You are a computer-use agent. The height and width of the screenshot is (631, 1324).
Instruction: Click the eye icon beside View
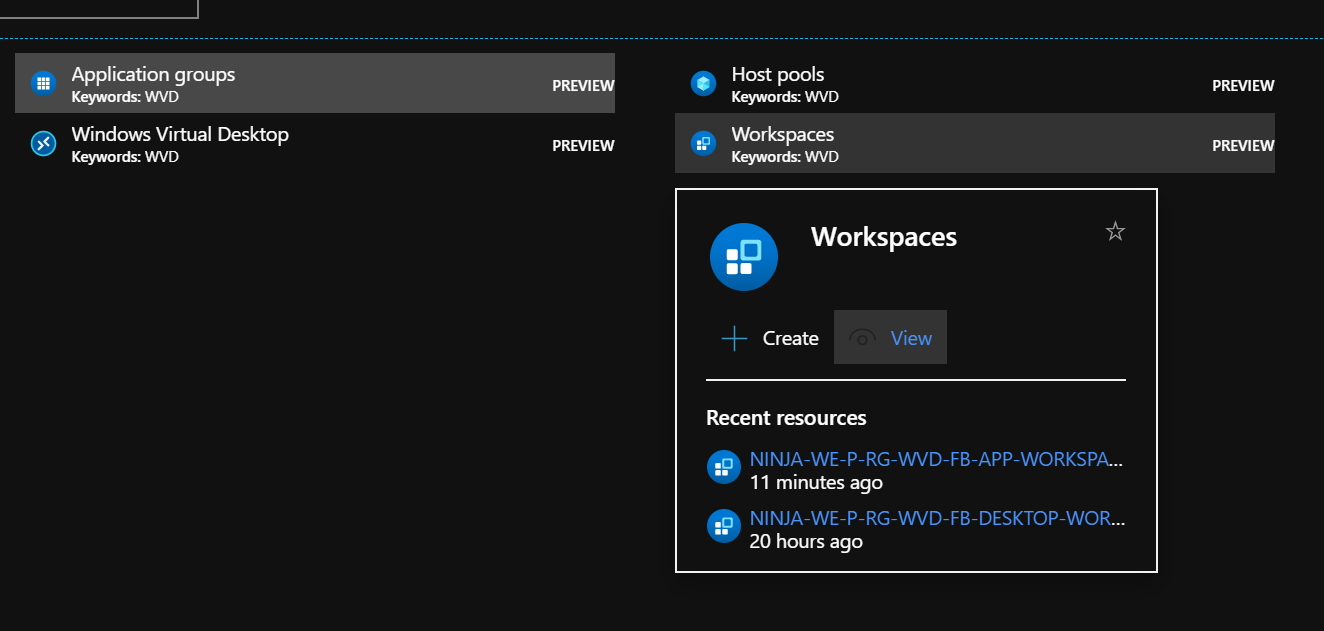tap(862, 338)
